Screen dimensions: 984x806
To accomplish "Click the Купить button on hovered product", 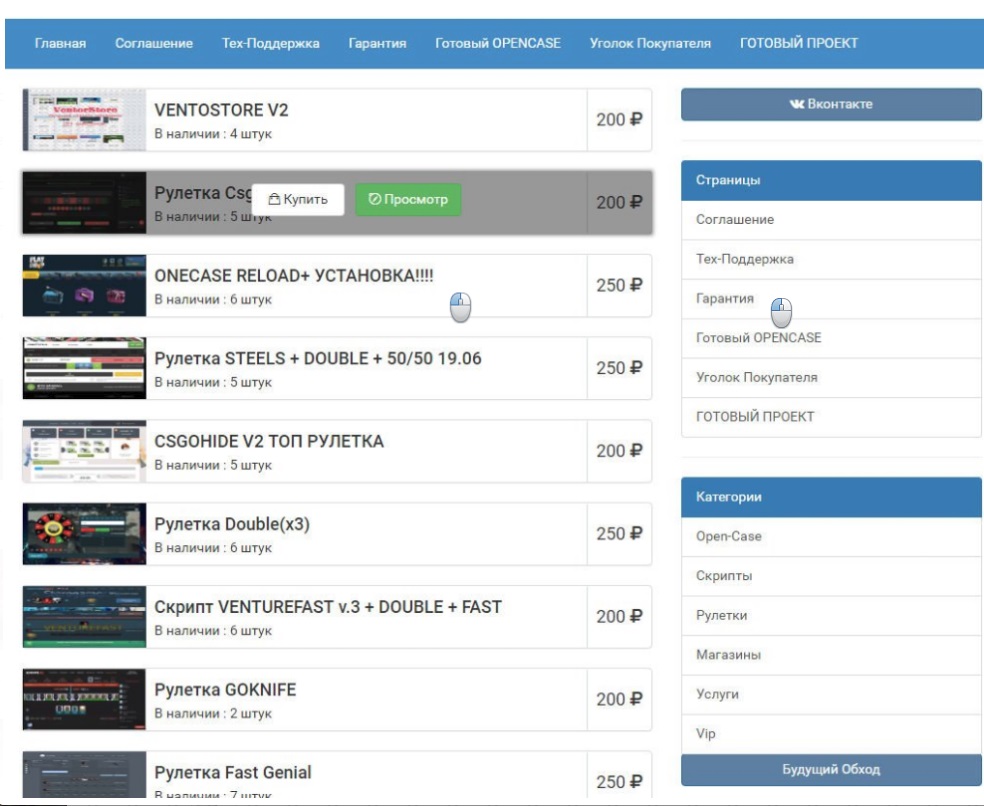I will 297,200.
